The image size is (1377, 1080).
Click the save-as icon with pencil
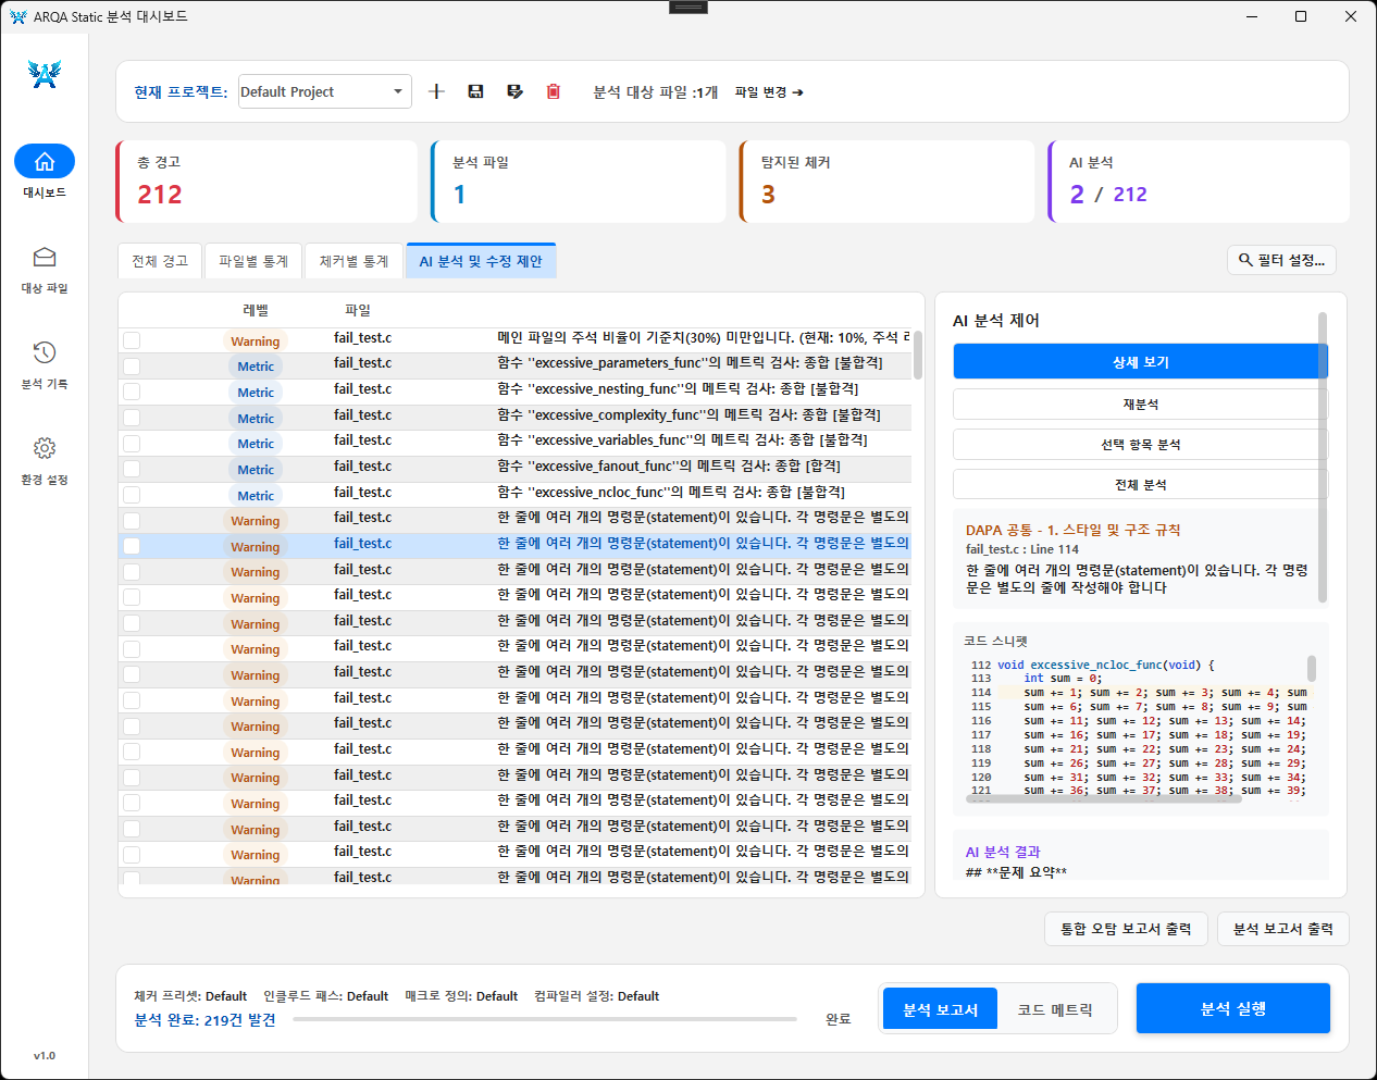click(515, 92)
